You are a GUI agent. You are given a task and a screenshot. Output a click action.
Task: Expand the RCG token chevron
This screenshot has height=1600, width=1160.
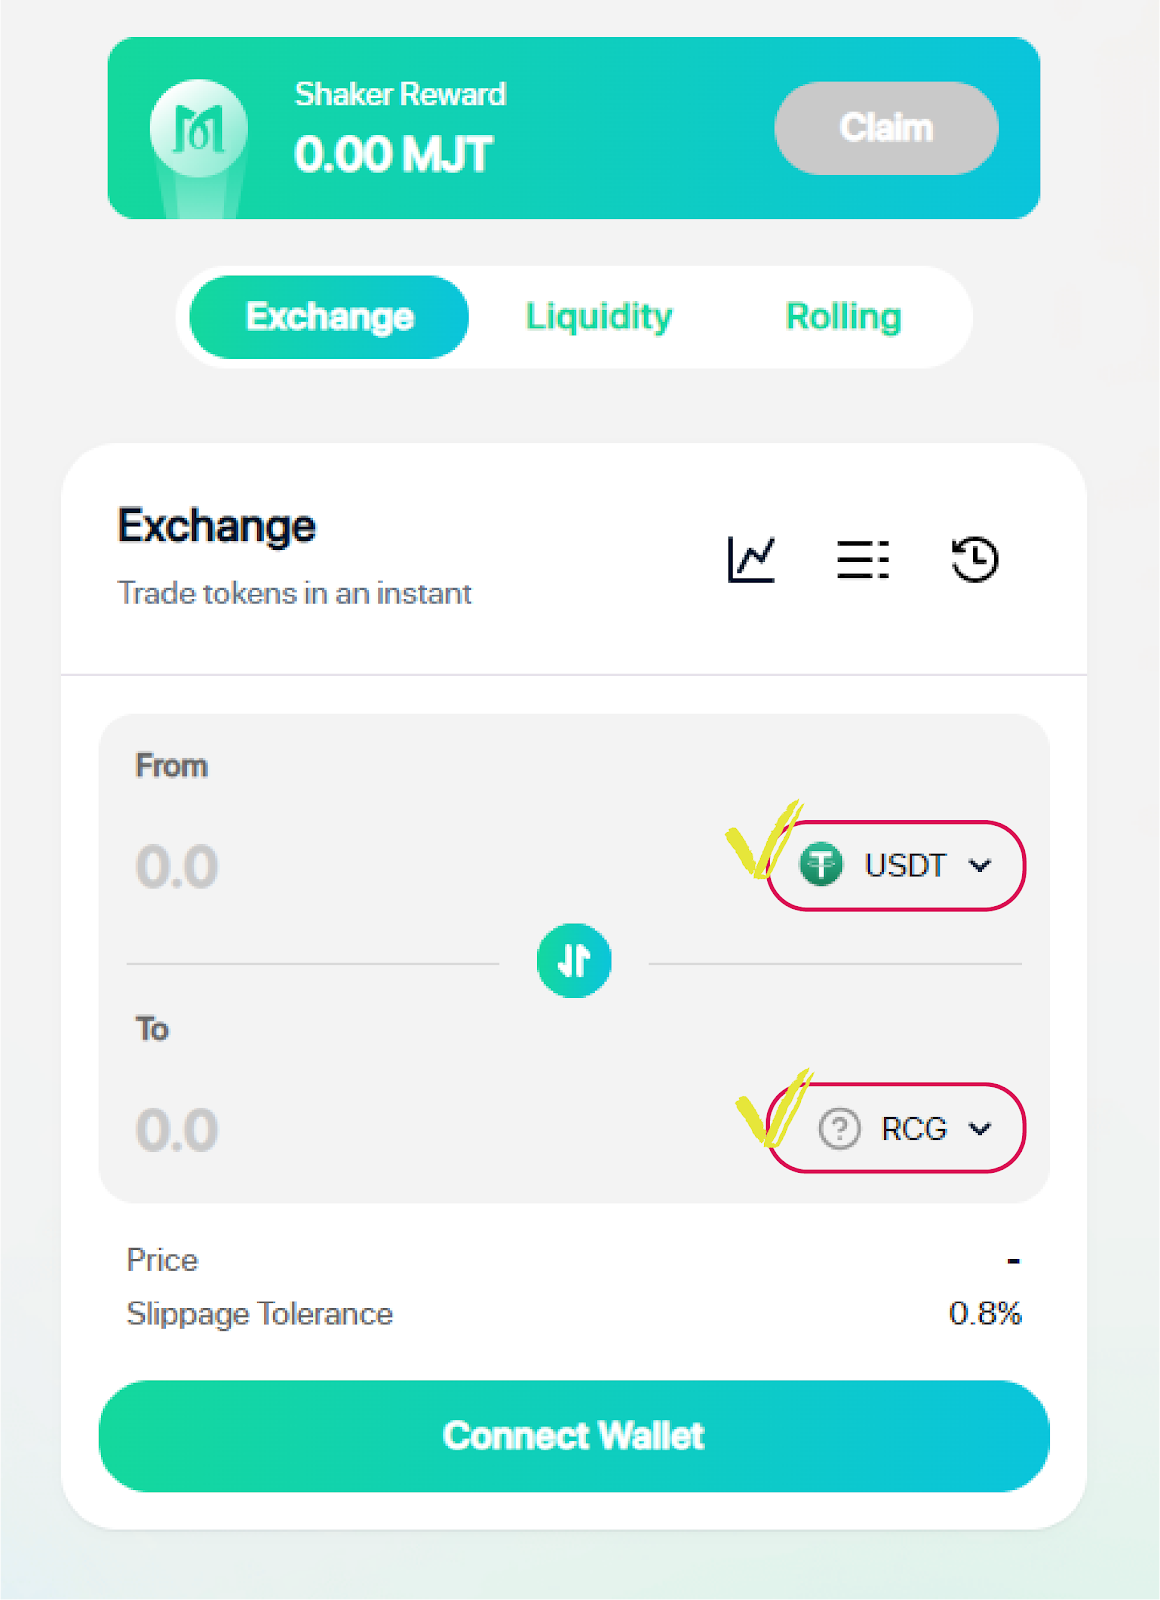(980, 1129)
